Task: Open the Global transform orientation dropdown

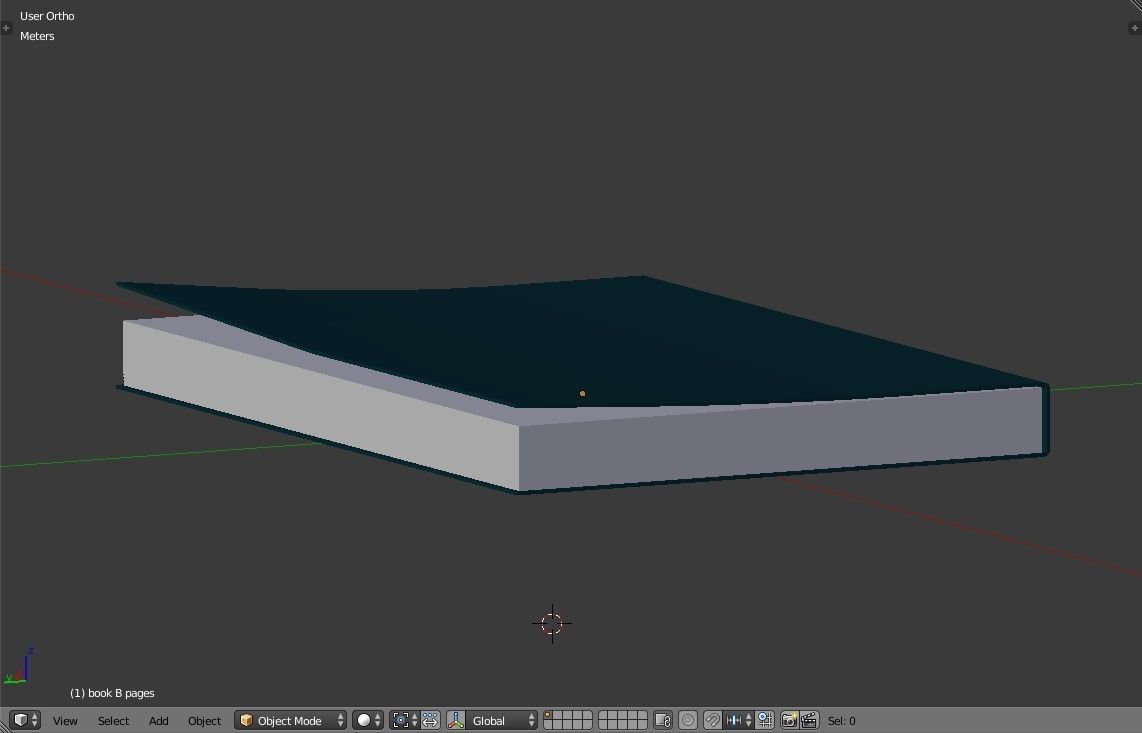Action: click(x=502, y=721)
